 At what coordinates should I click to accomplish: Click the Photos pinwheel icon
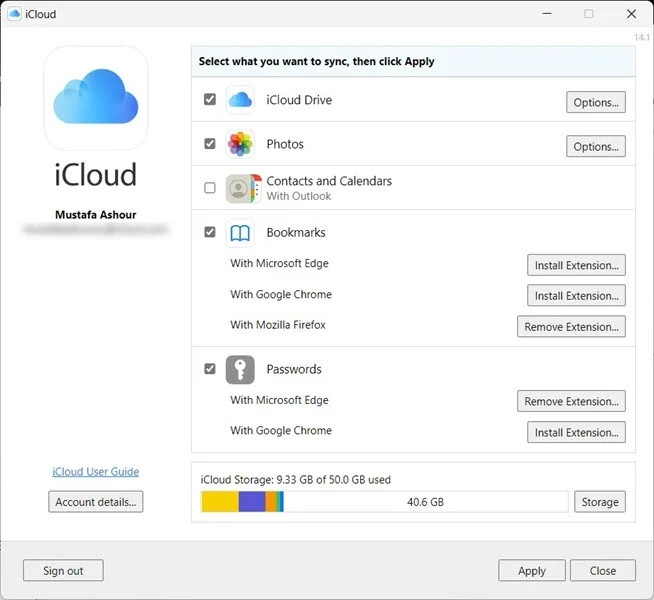pyautogui.click(x=240, y=144)
